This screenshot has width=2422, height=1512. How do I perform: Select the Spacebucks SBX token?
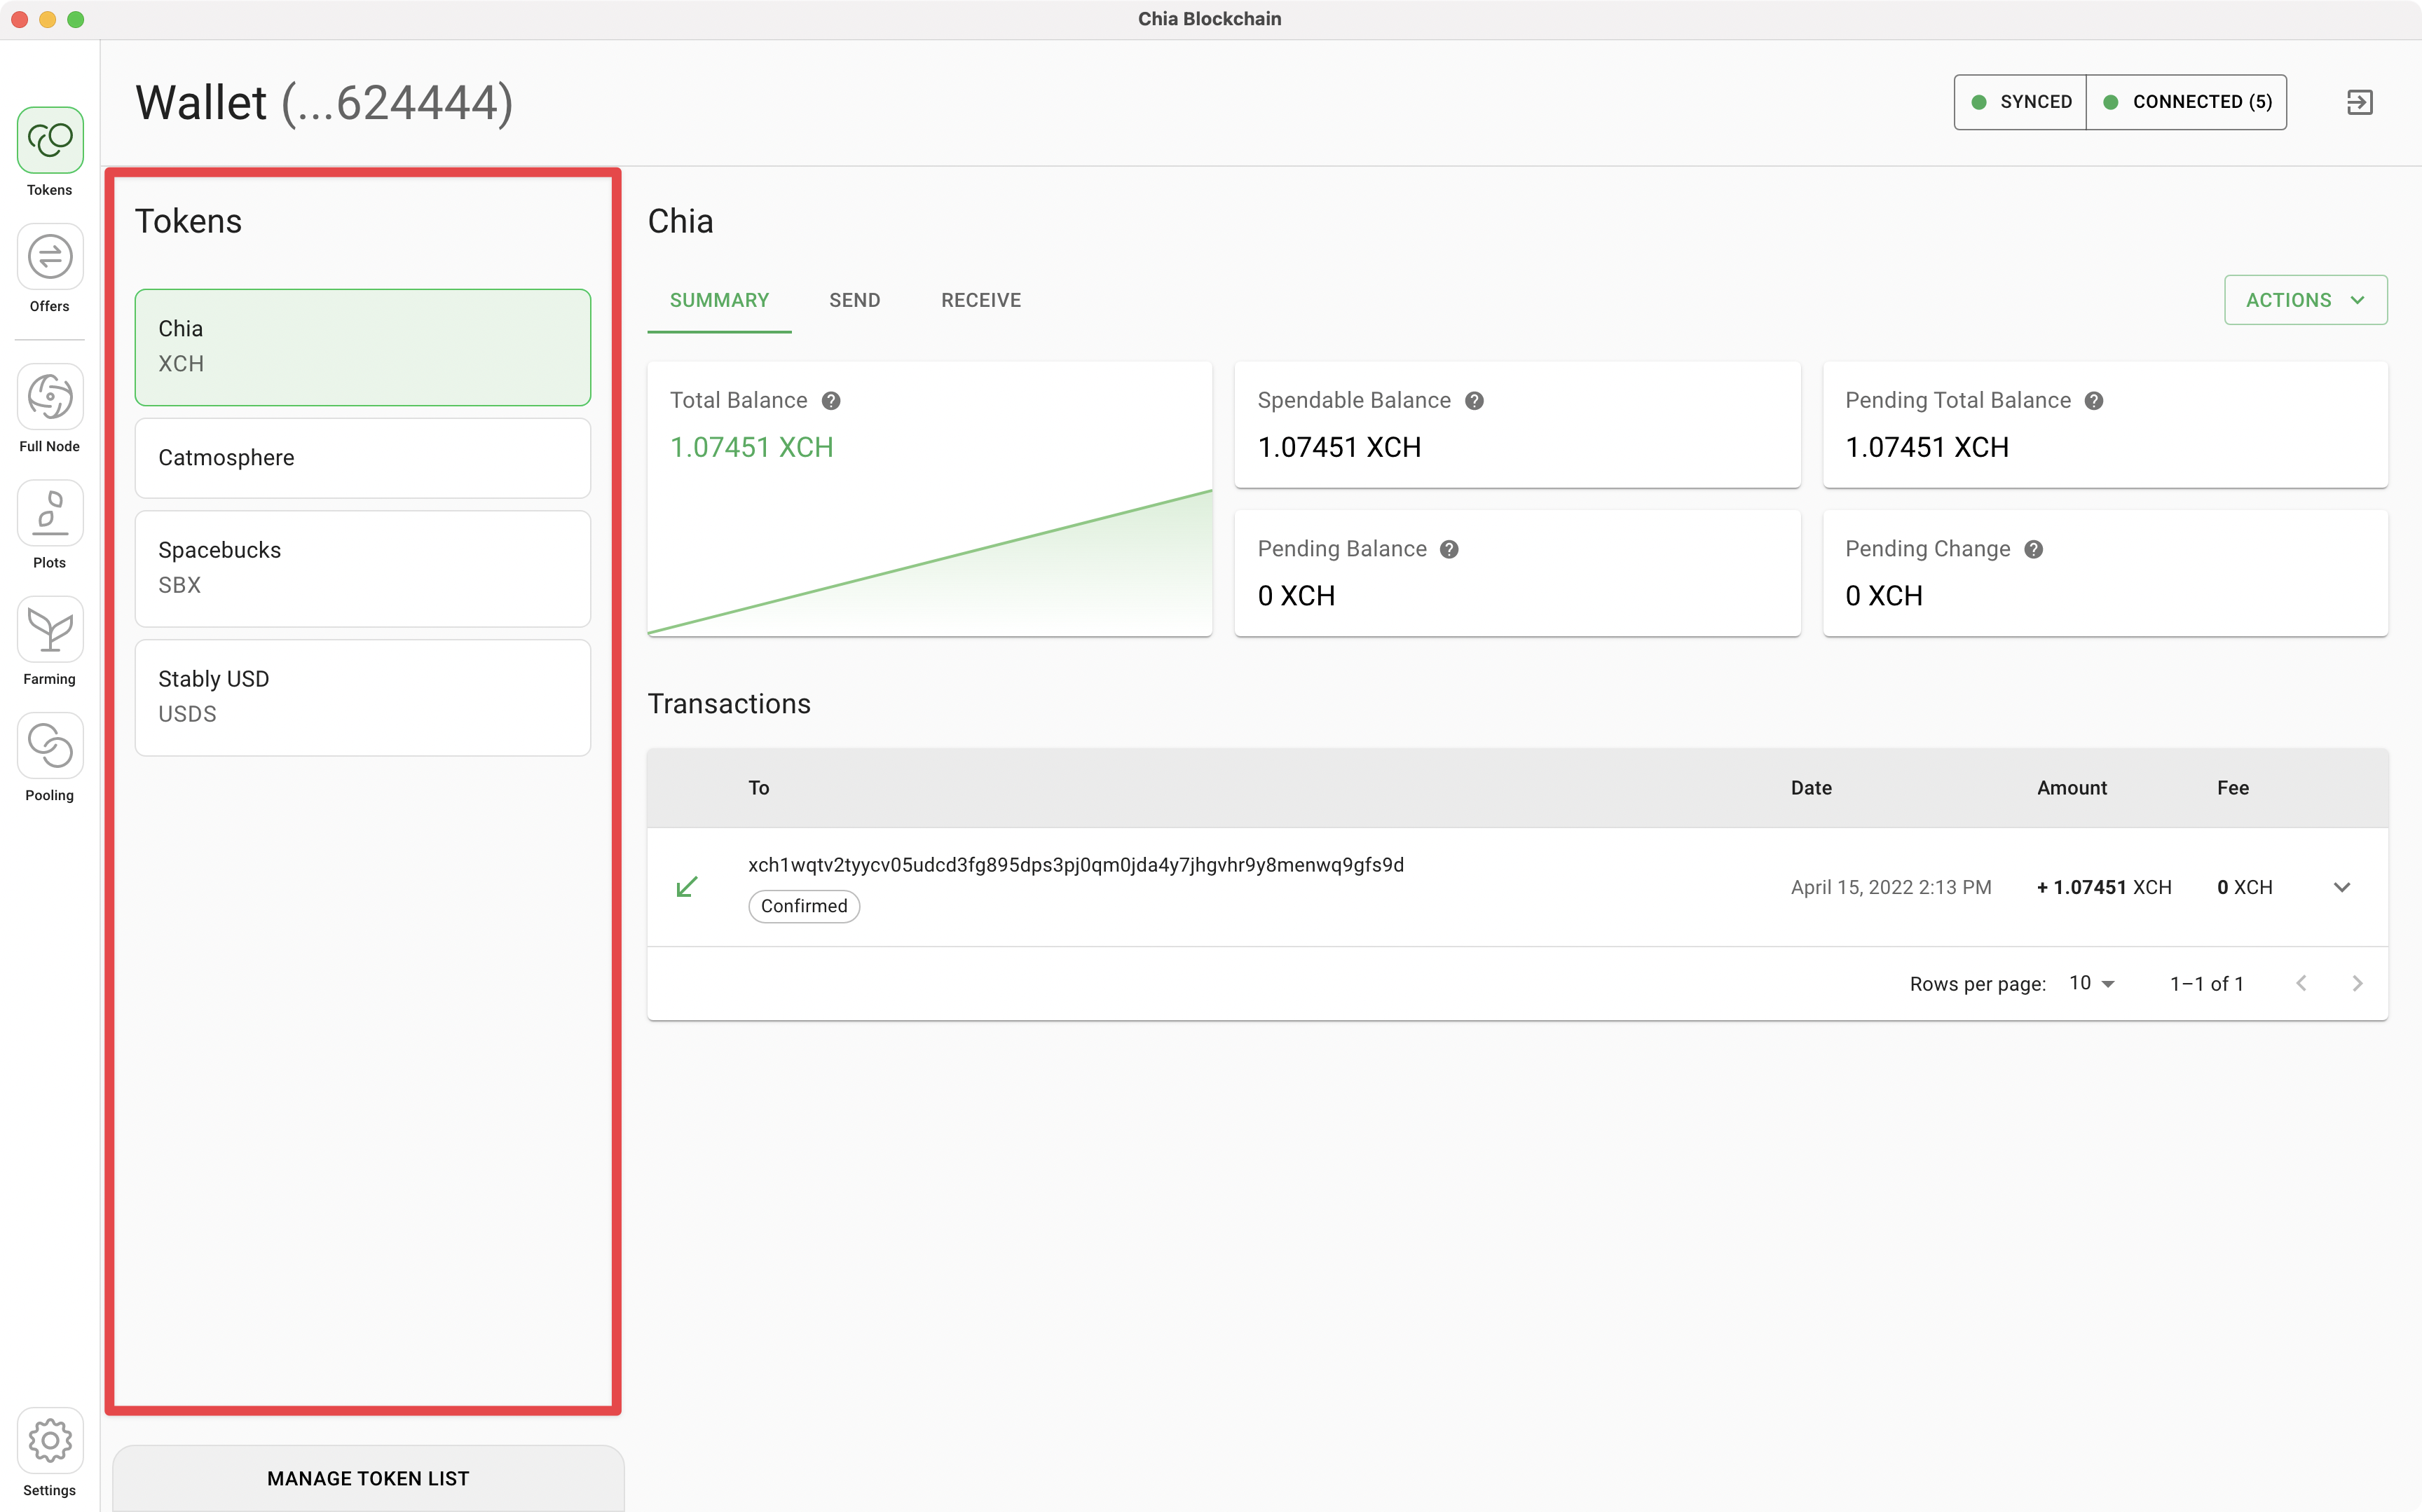point(362,568)
